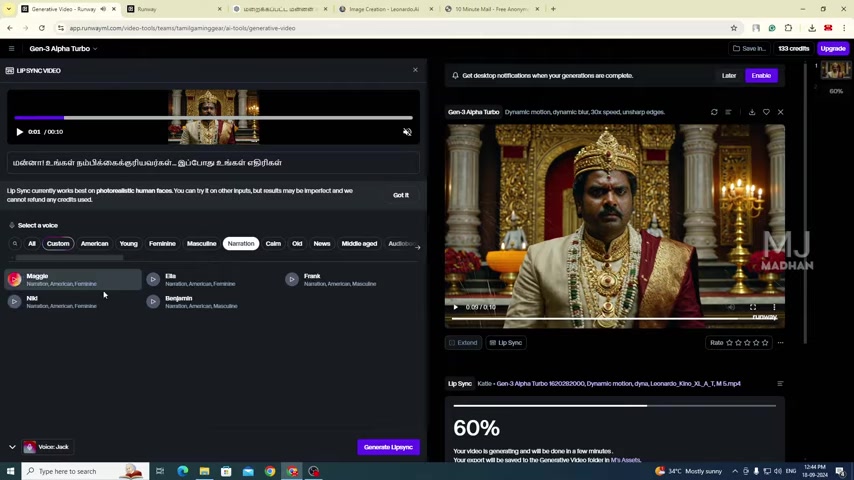Filter voices by Young
The height and width of the screenshot is (480, 854).
pyautogui.click(x=129, y=244)
